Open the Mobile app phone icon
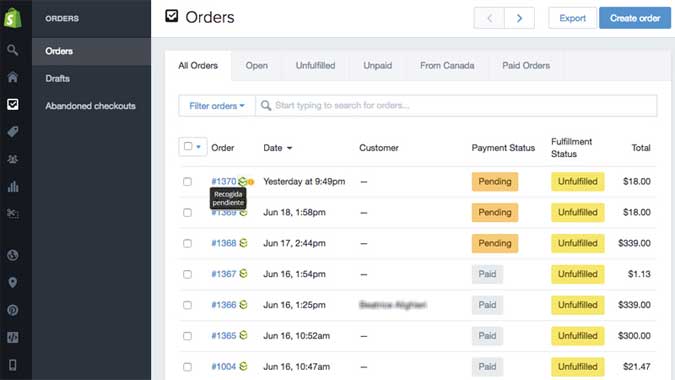This screenshot has width=675, height=380. pyautogui.click(x=12, y=365)
